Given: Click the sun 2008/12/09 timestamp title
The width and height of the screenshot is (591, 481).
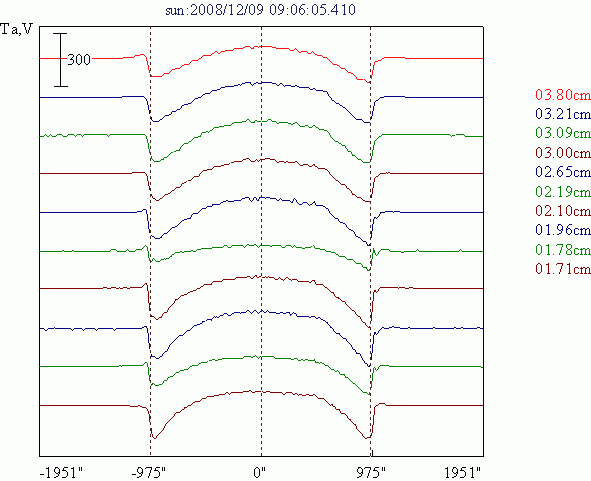Looking at the screenshot, I should click(260, 10).
